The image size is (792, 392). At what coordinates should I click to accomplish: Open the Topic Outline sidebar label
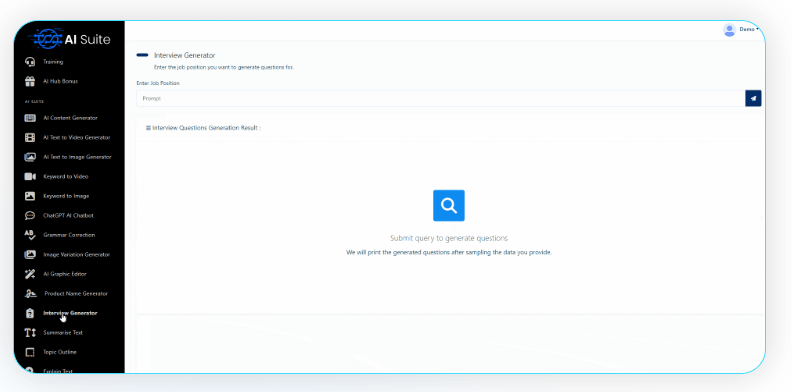pyautogui.click(x=60, y=352)
